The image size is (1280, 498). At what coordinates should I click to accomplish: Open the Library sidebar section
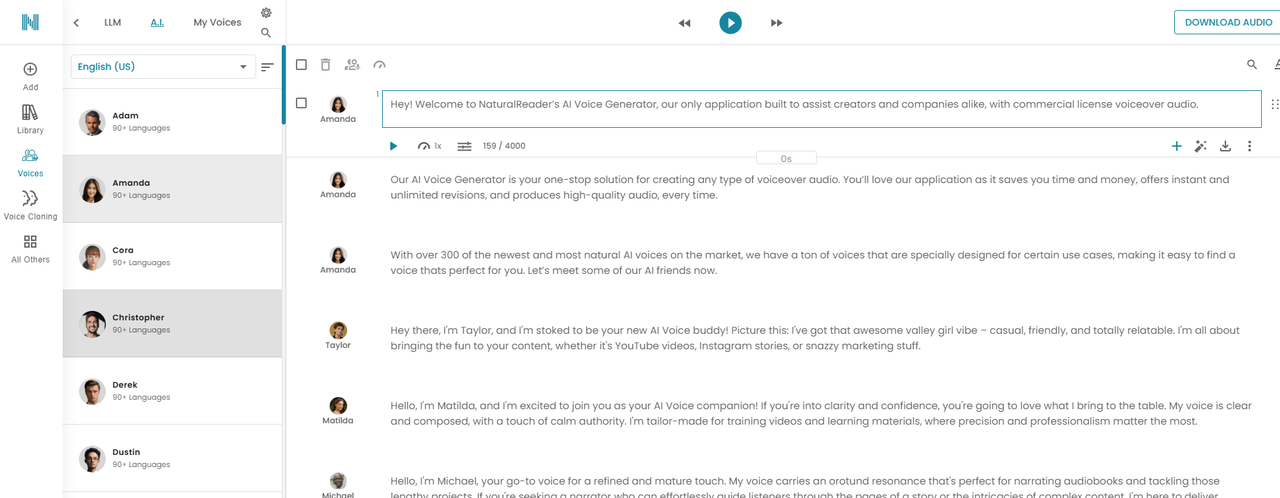30,120
